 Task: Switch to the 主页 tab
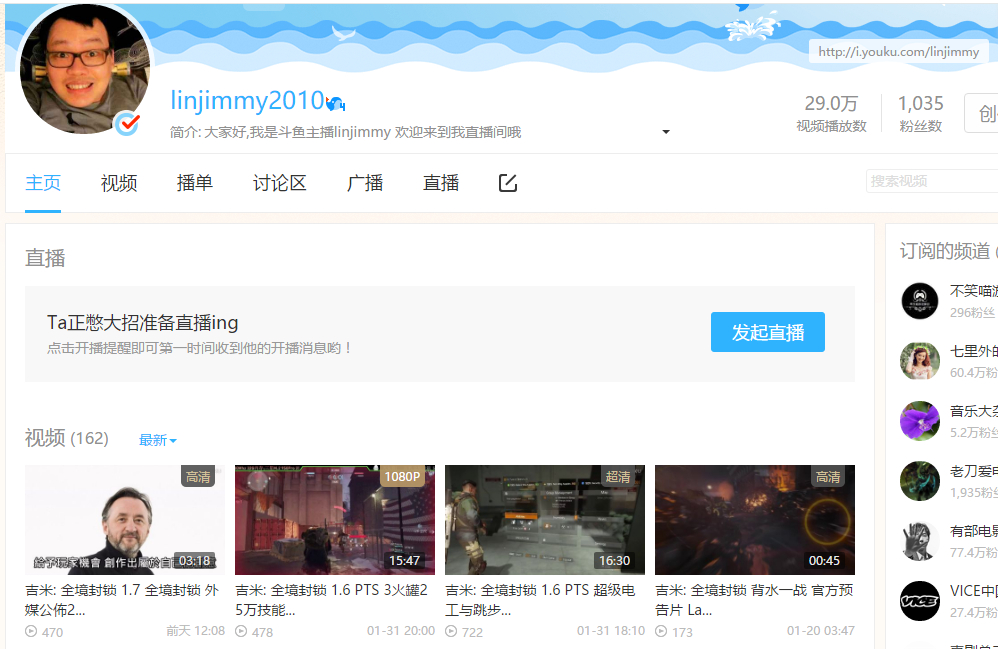43,183
